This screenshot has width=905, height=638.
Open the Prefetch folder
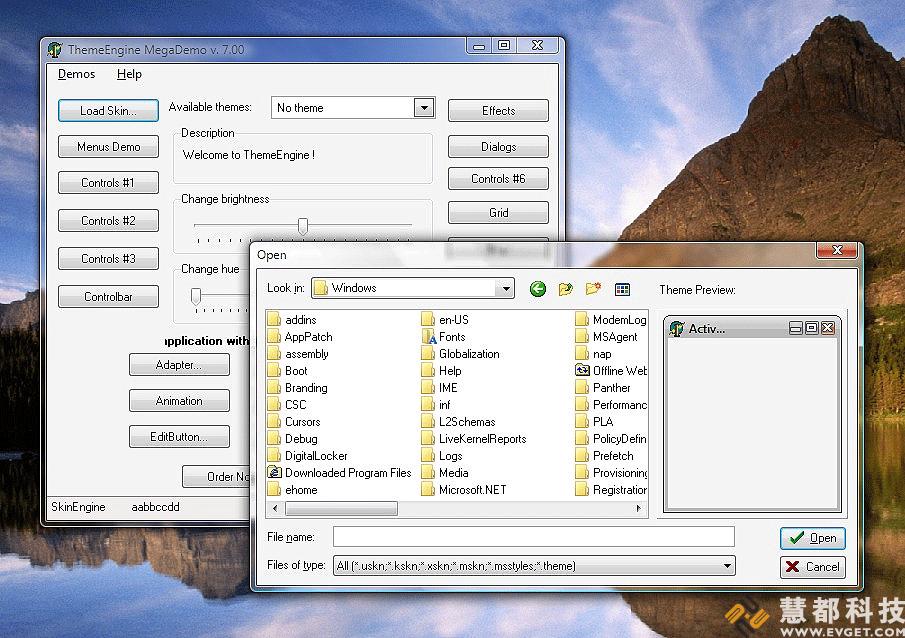pyautogui.click(x=605, y=456)
